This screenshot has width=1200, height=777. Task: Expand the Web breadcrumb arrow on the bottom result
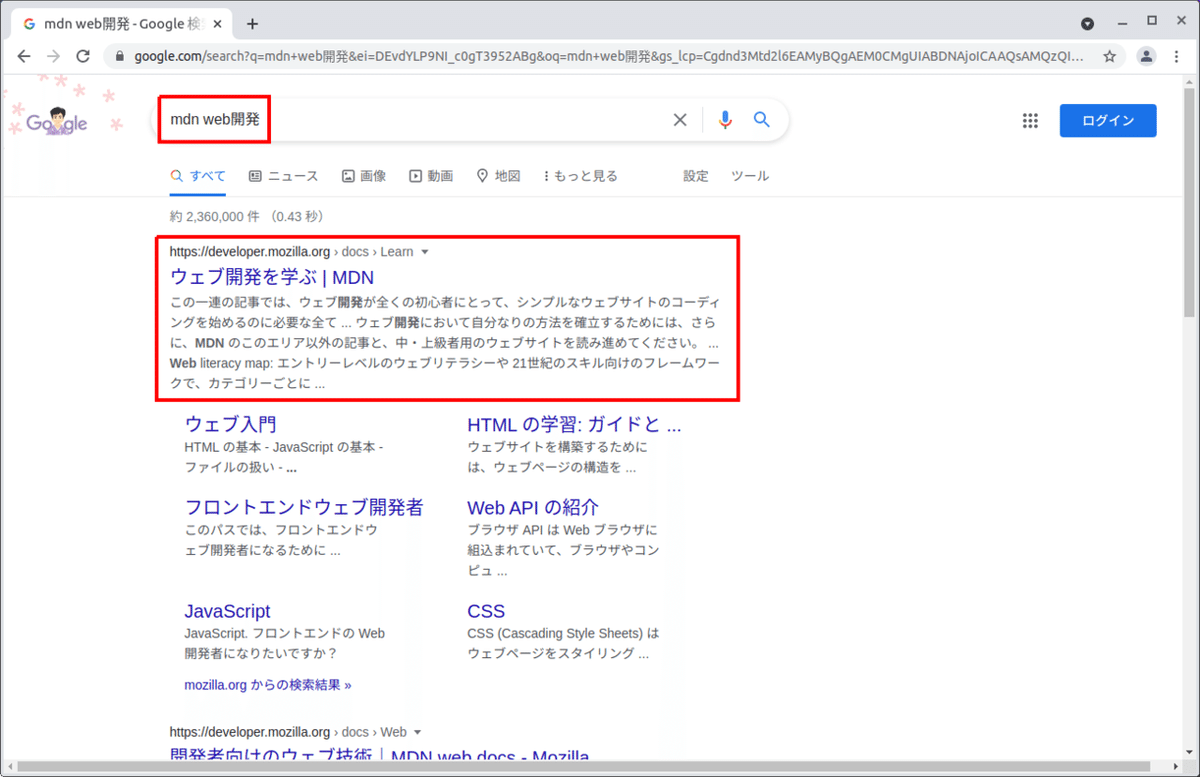[418, 731]
